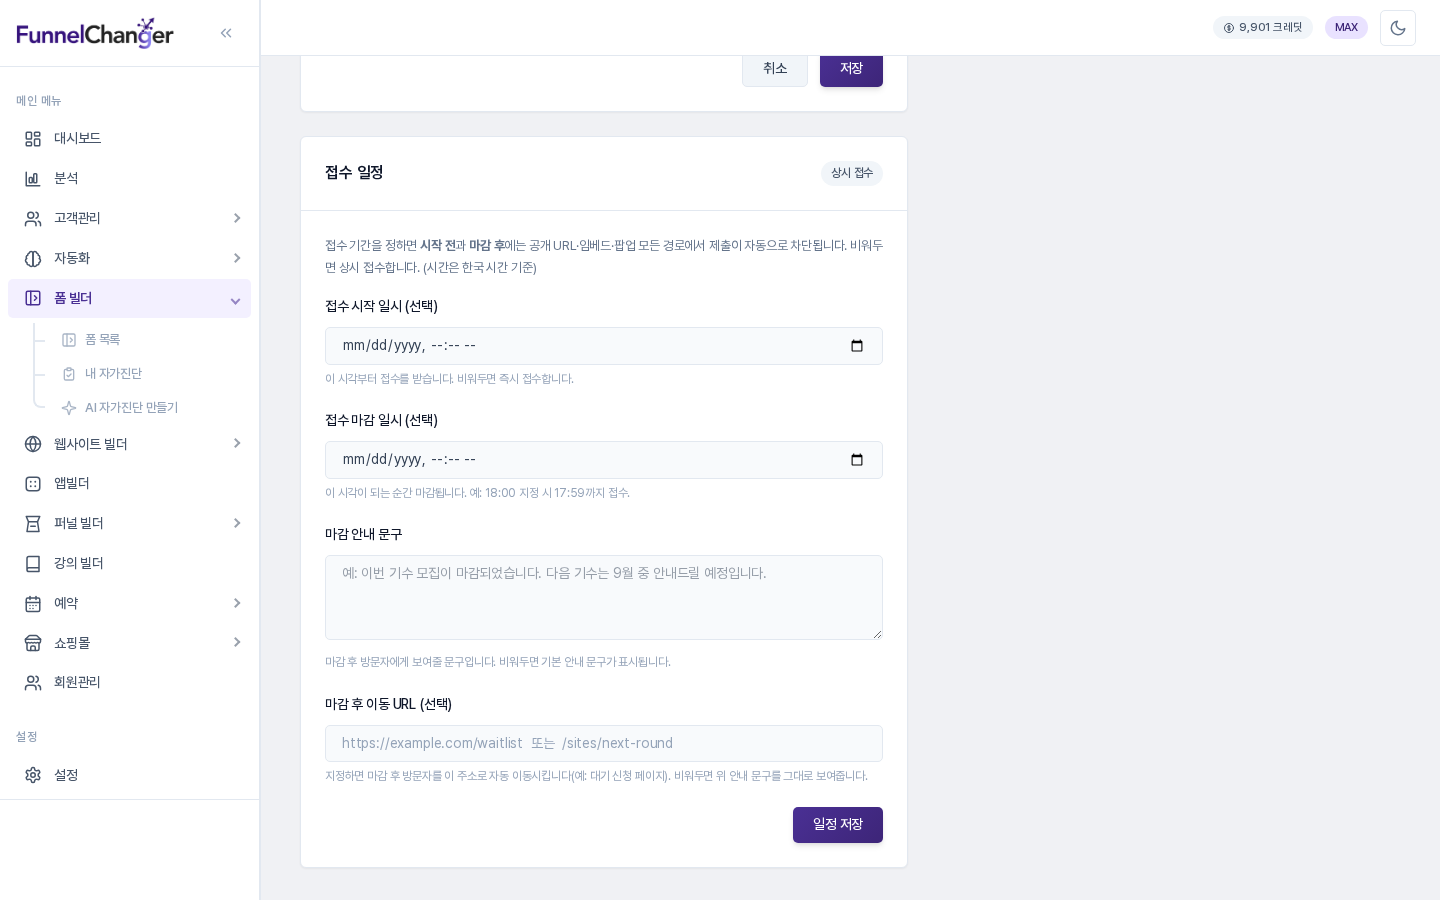Viewport: 1440px width, 900px height.
Task: Focus the 마감 안내 문구 textarea
Action: (604, 598)
